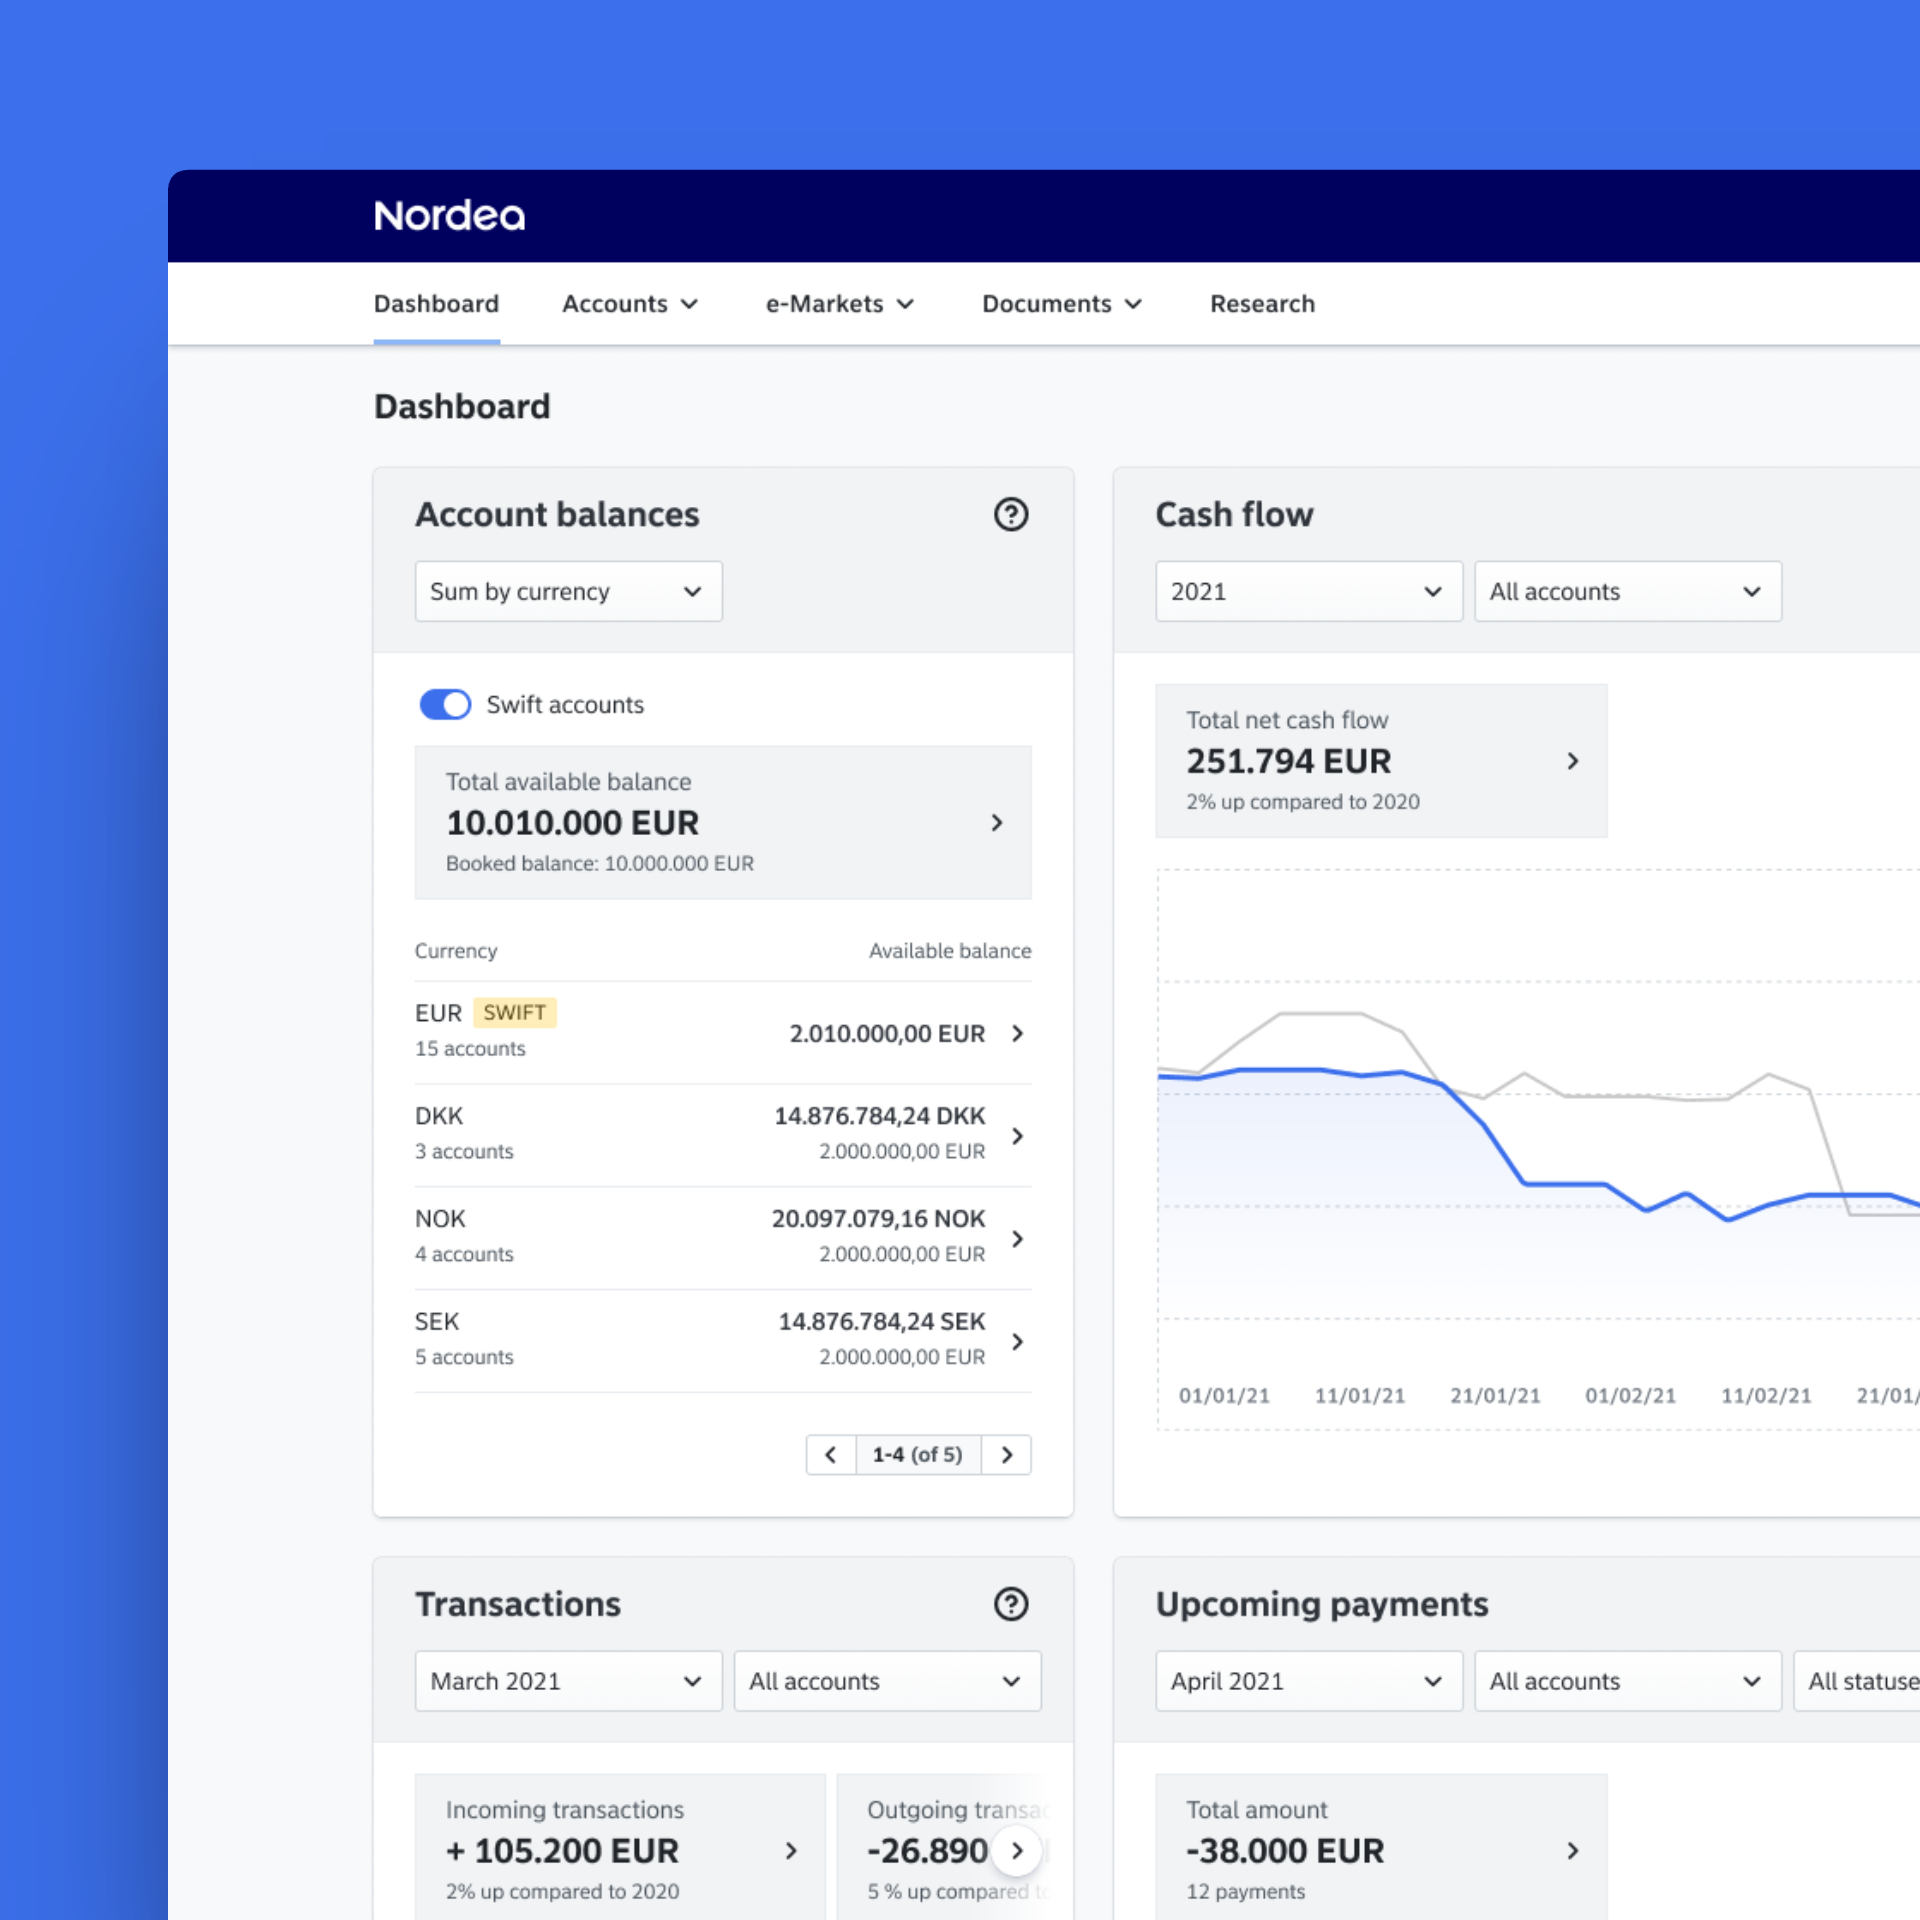Open Total available balance card

[723, 822]
